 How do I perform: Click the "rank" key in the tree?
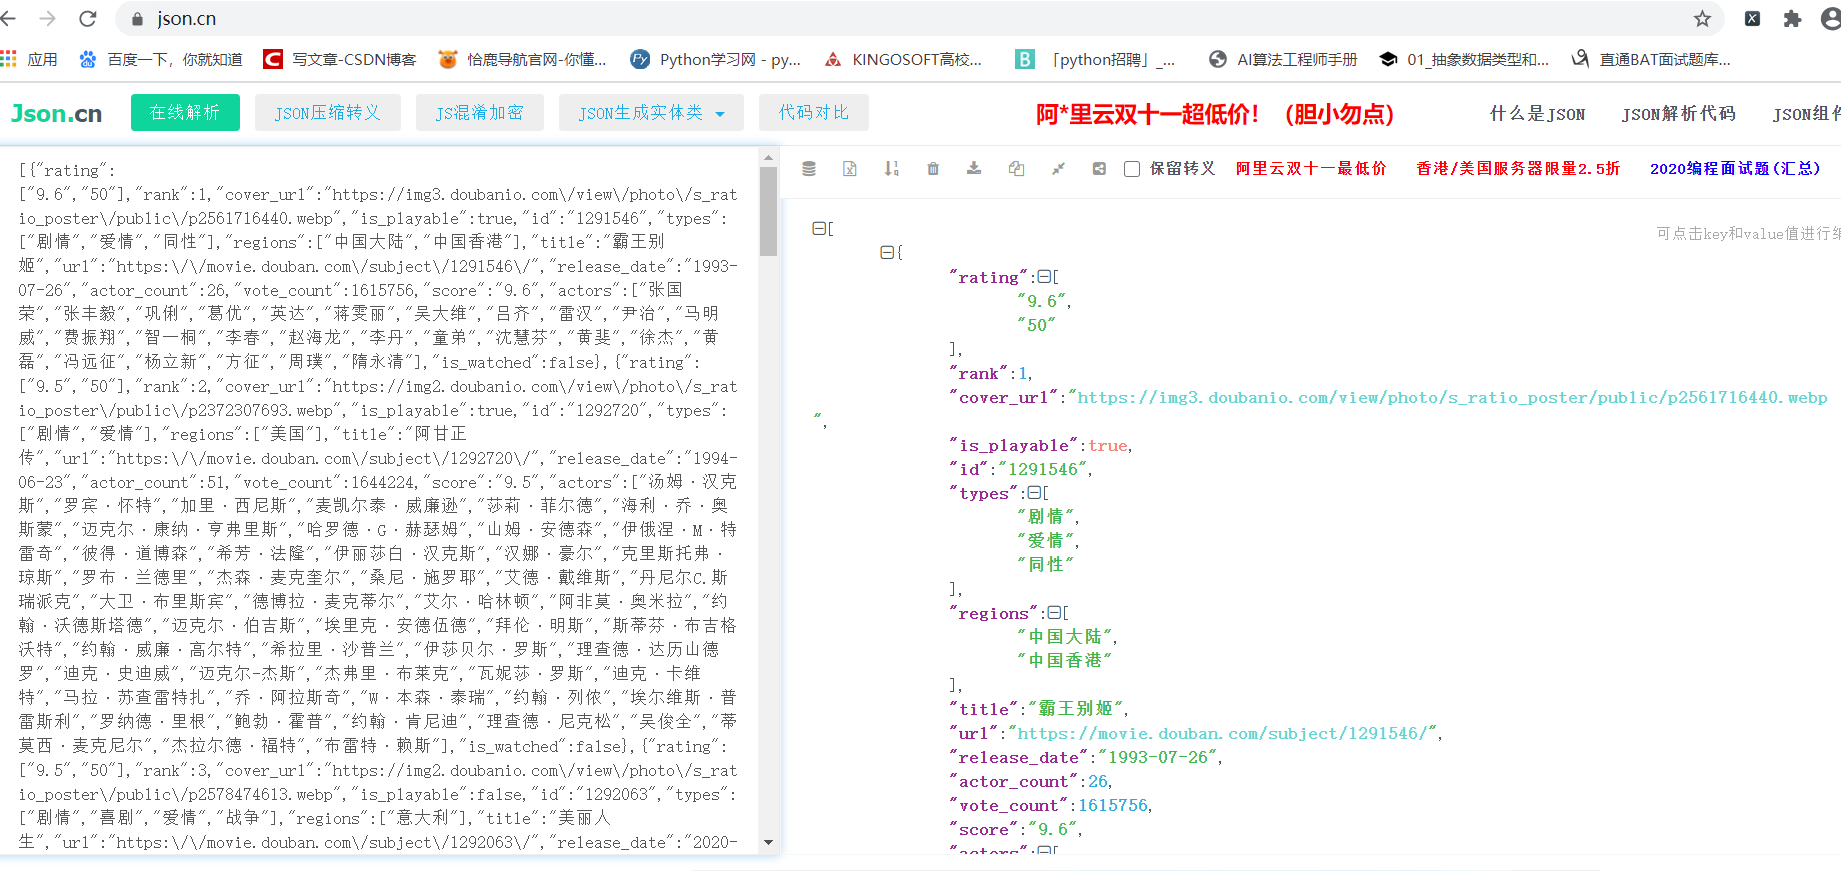click(979, 373)
